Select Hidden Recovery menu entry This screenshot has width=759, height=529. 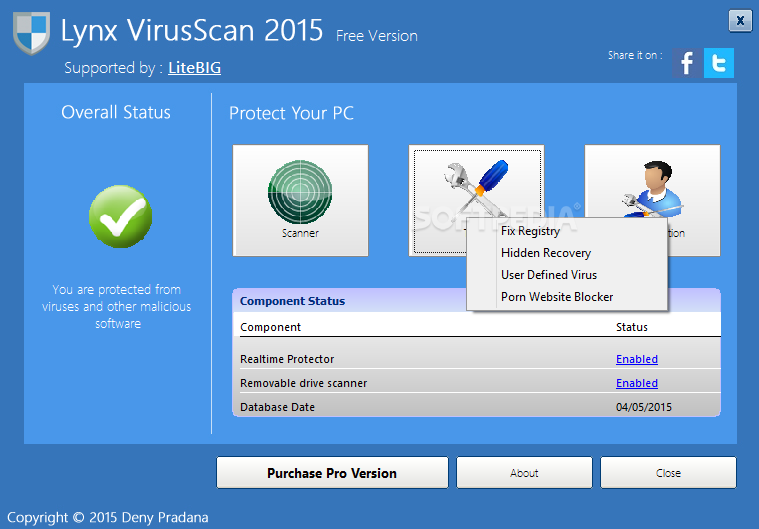(567, 253)
